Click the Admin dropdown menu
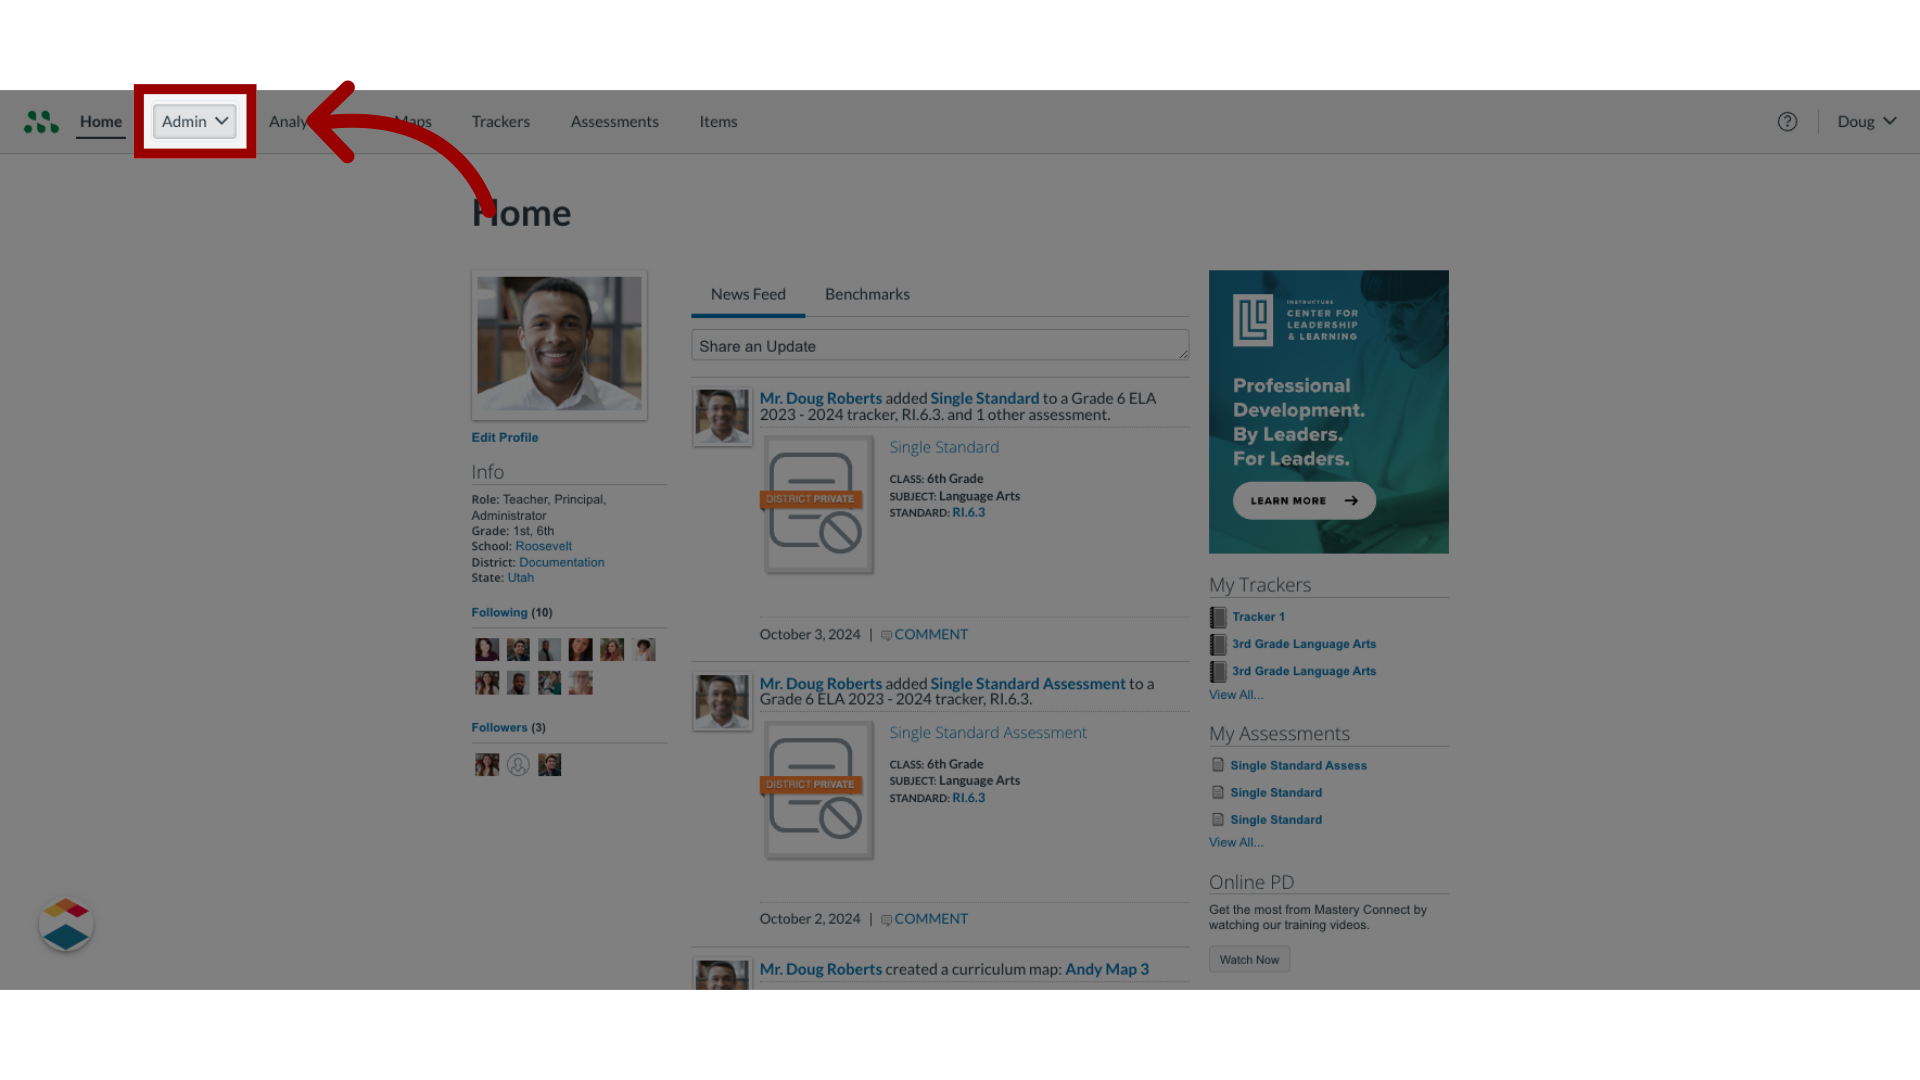Screen dimensions: 1920x1080 [195, 121]
